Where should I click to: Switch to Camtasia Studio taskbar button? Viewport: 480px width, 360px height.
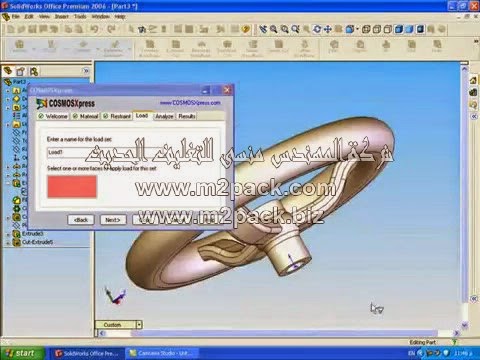click(x=163, y=353)
